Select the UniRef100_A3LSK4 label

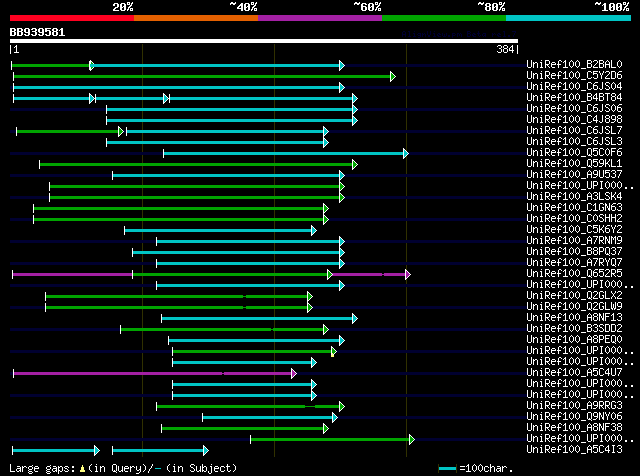(x=574, y=197)
